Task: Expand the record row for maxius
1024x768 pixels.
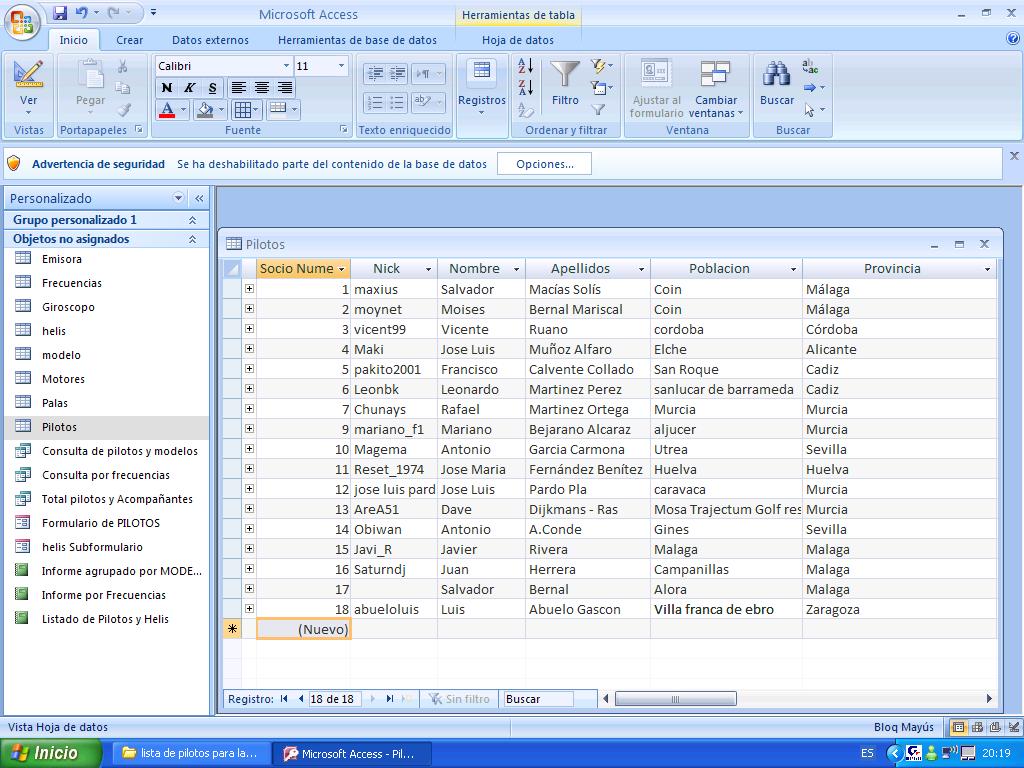Action: click(249, 289)
